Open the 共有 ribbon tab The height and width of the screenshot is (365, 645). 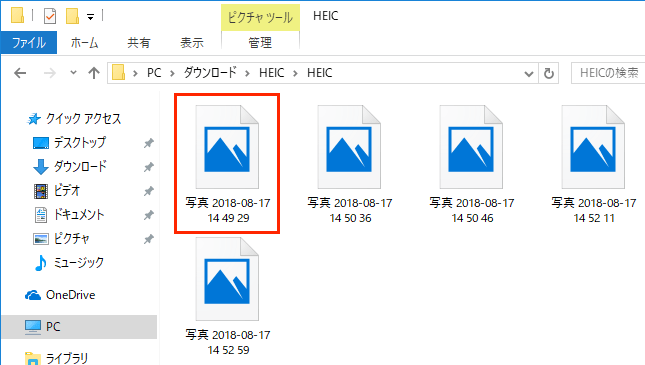(x=139, y=42)
